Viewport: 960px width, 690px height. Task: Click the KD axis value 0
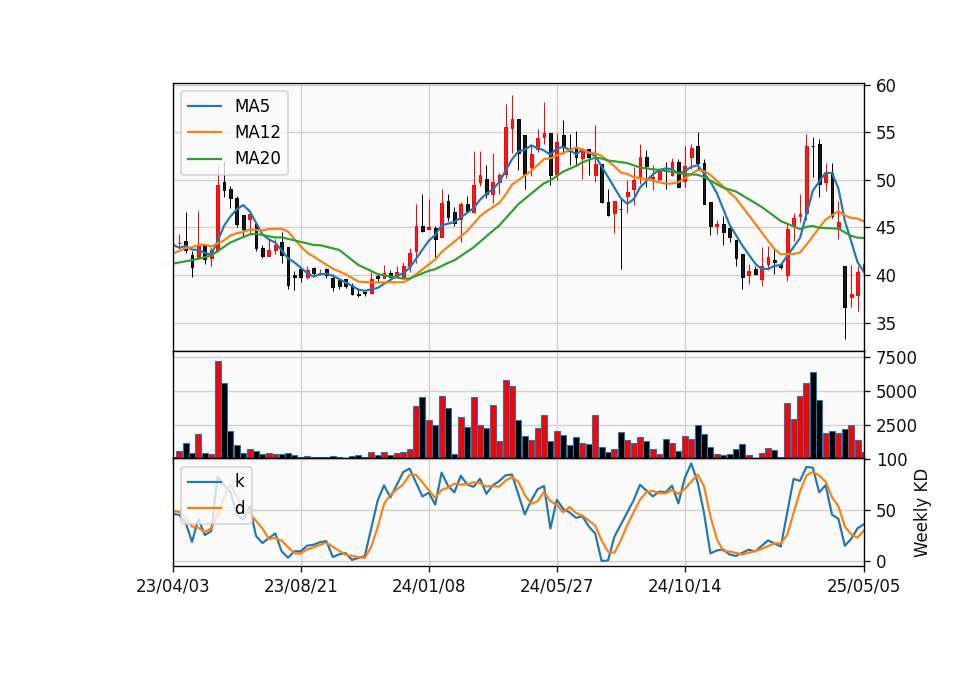tap(881, 561)
